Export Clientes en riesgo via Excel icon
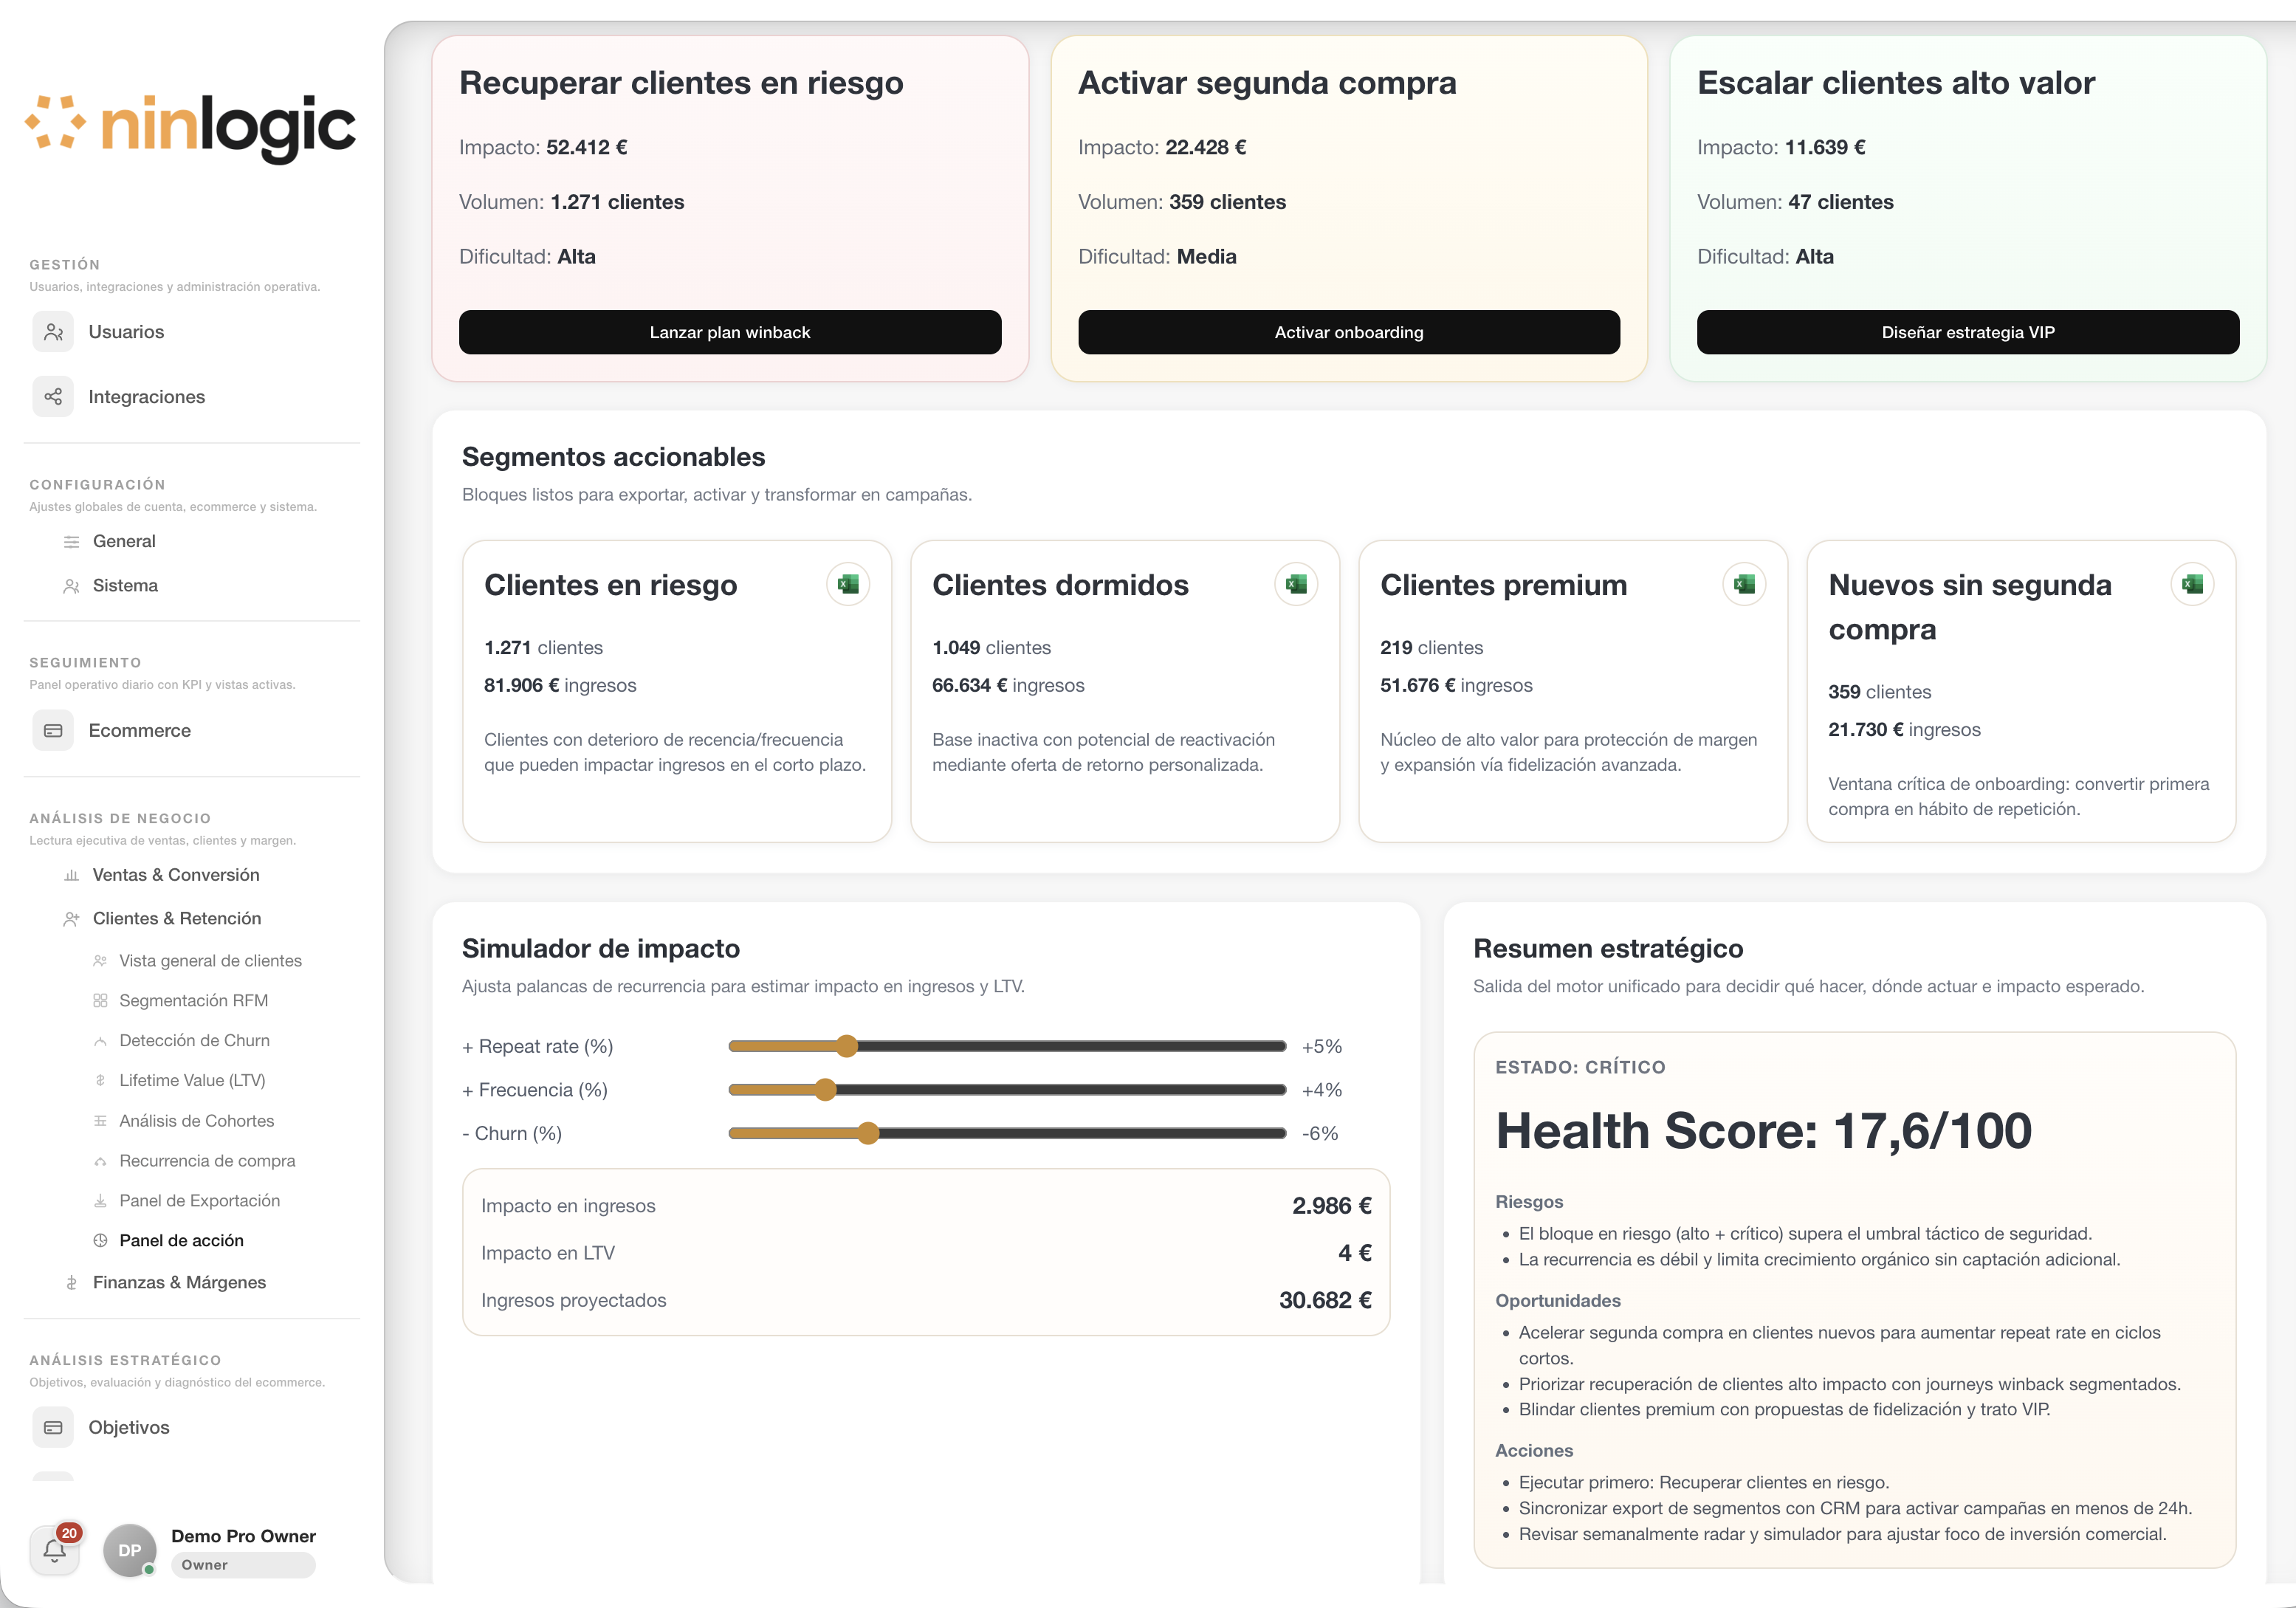Viewport: 2296px width, 1608px height. [x=848, y=584]
